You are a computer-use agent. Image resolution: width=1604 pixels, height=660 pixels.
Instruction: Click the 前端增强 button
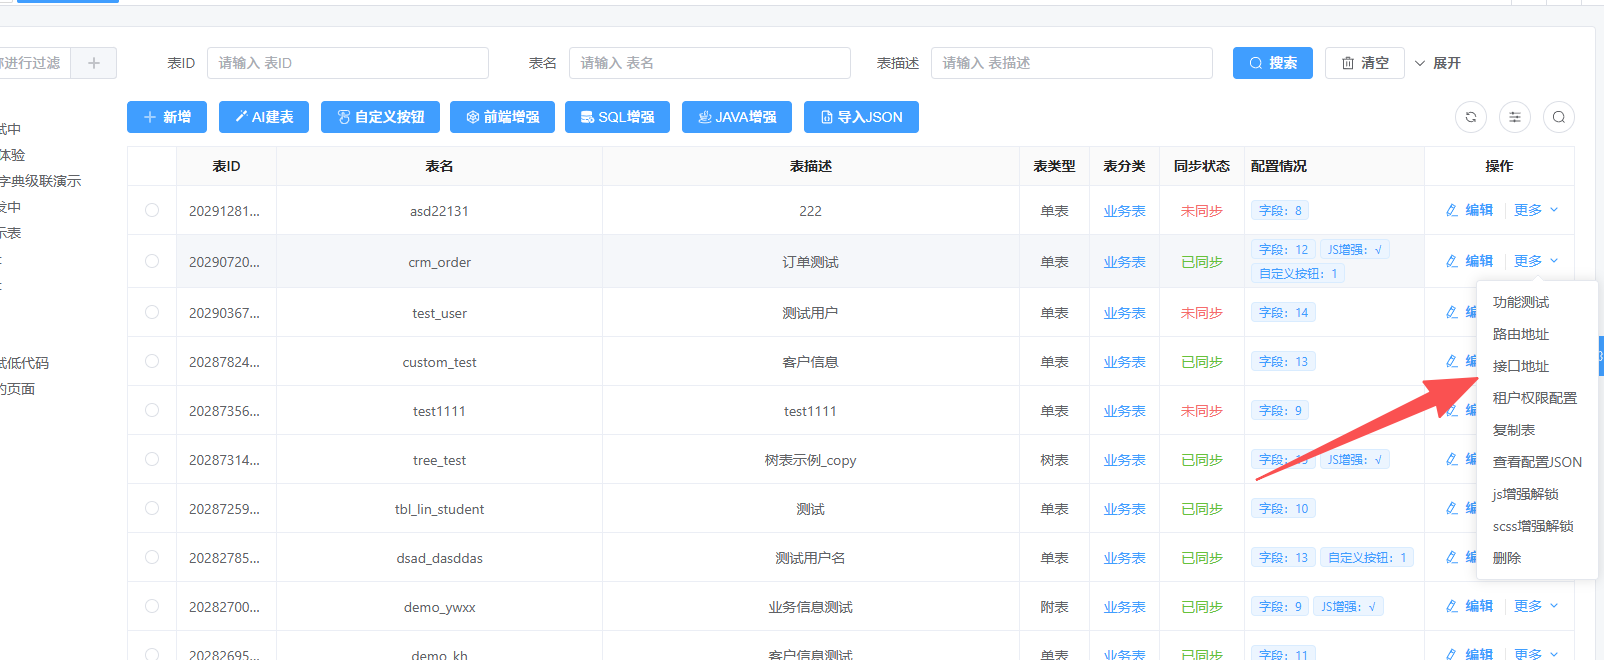coord(502,117)
